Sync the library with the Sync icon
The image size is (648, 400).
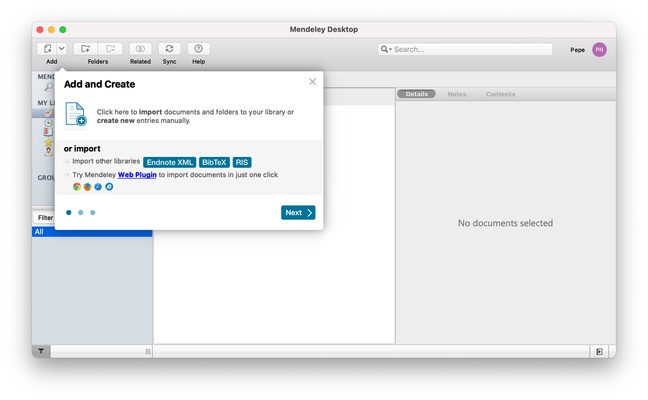(x=169, y=49)
